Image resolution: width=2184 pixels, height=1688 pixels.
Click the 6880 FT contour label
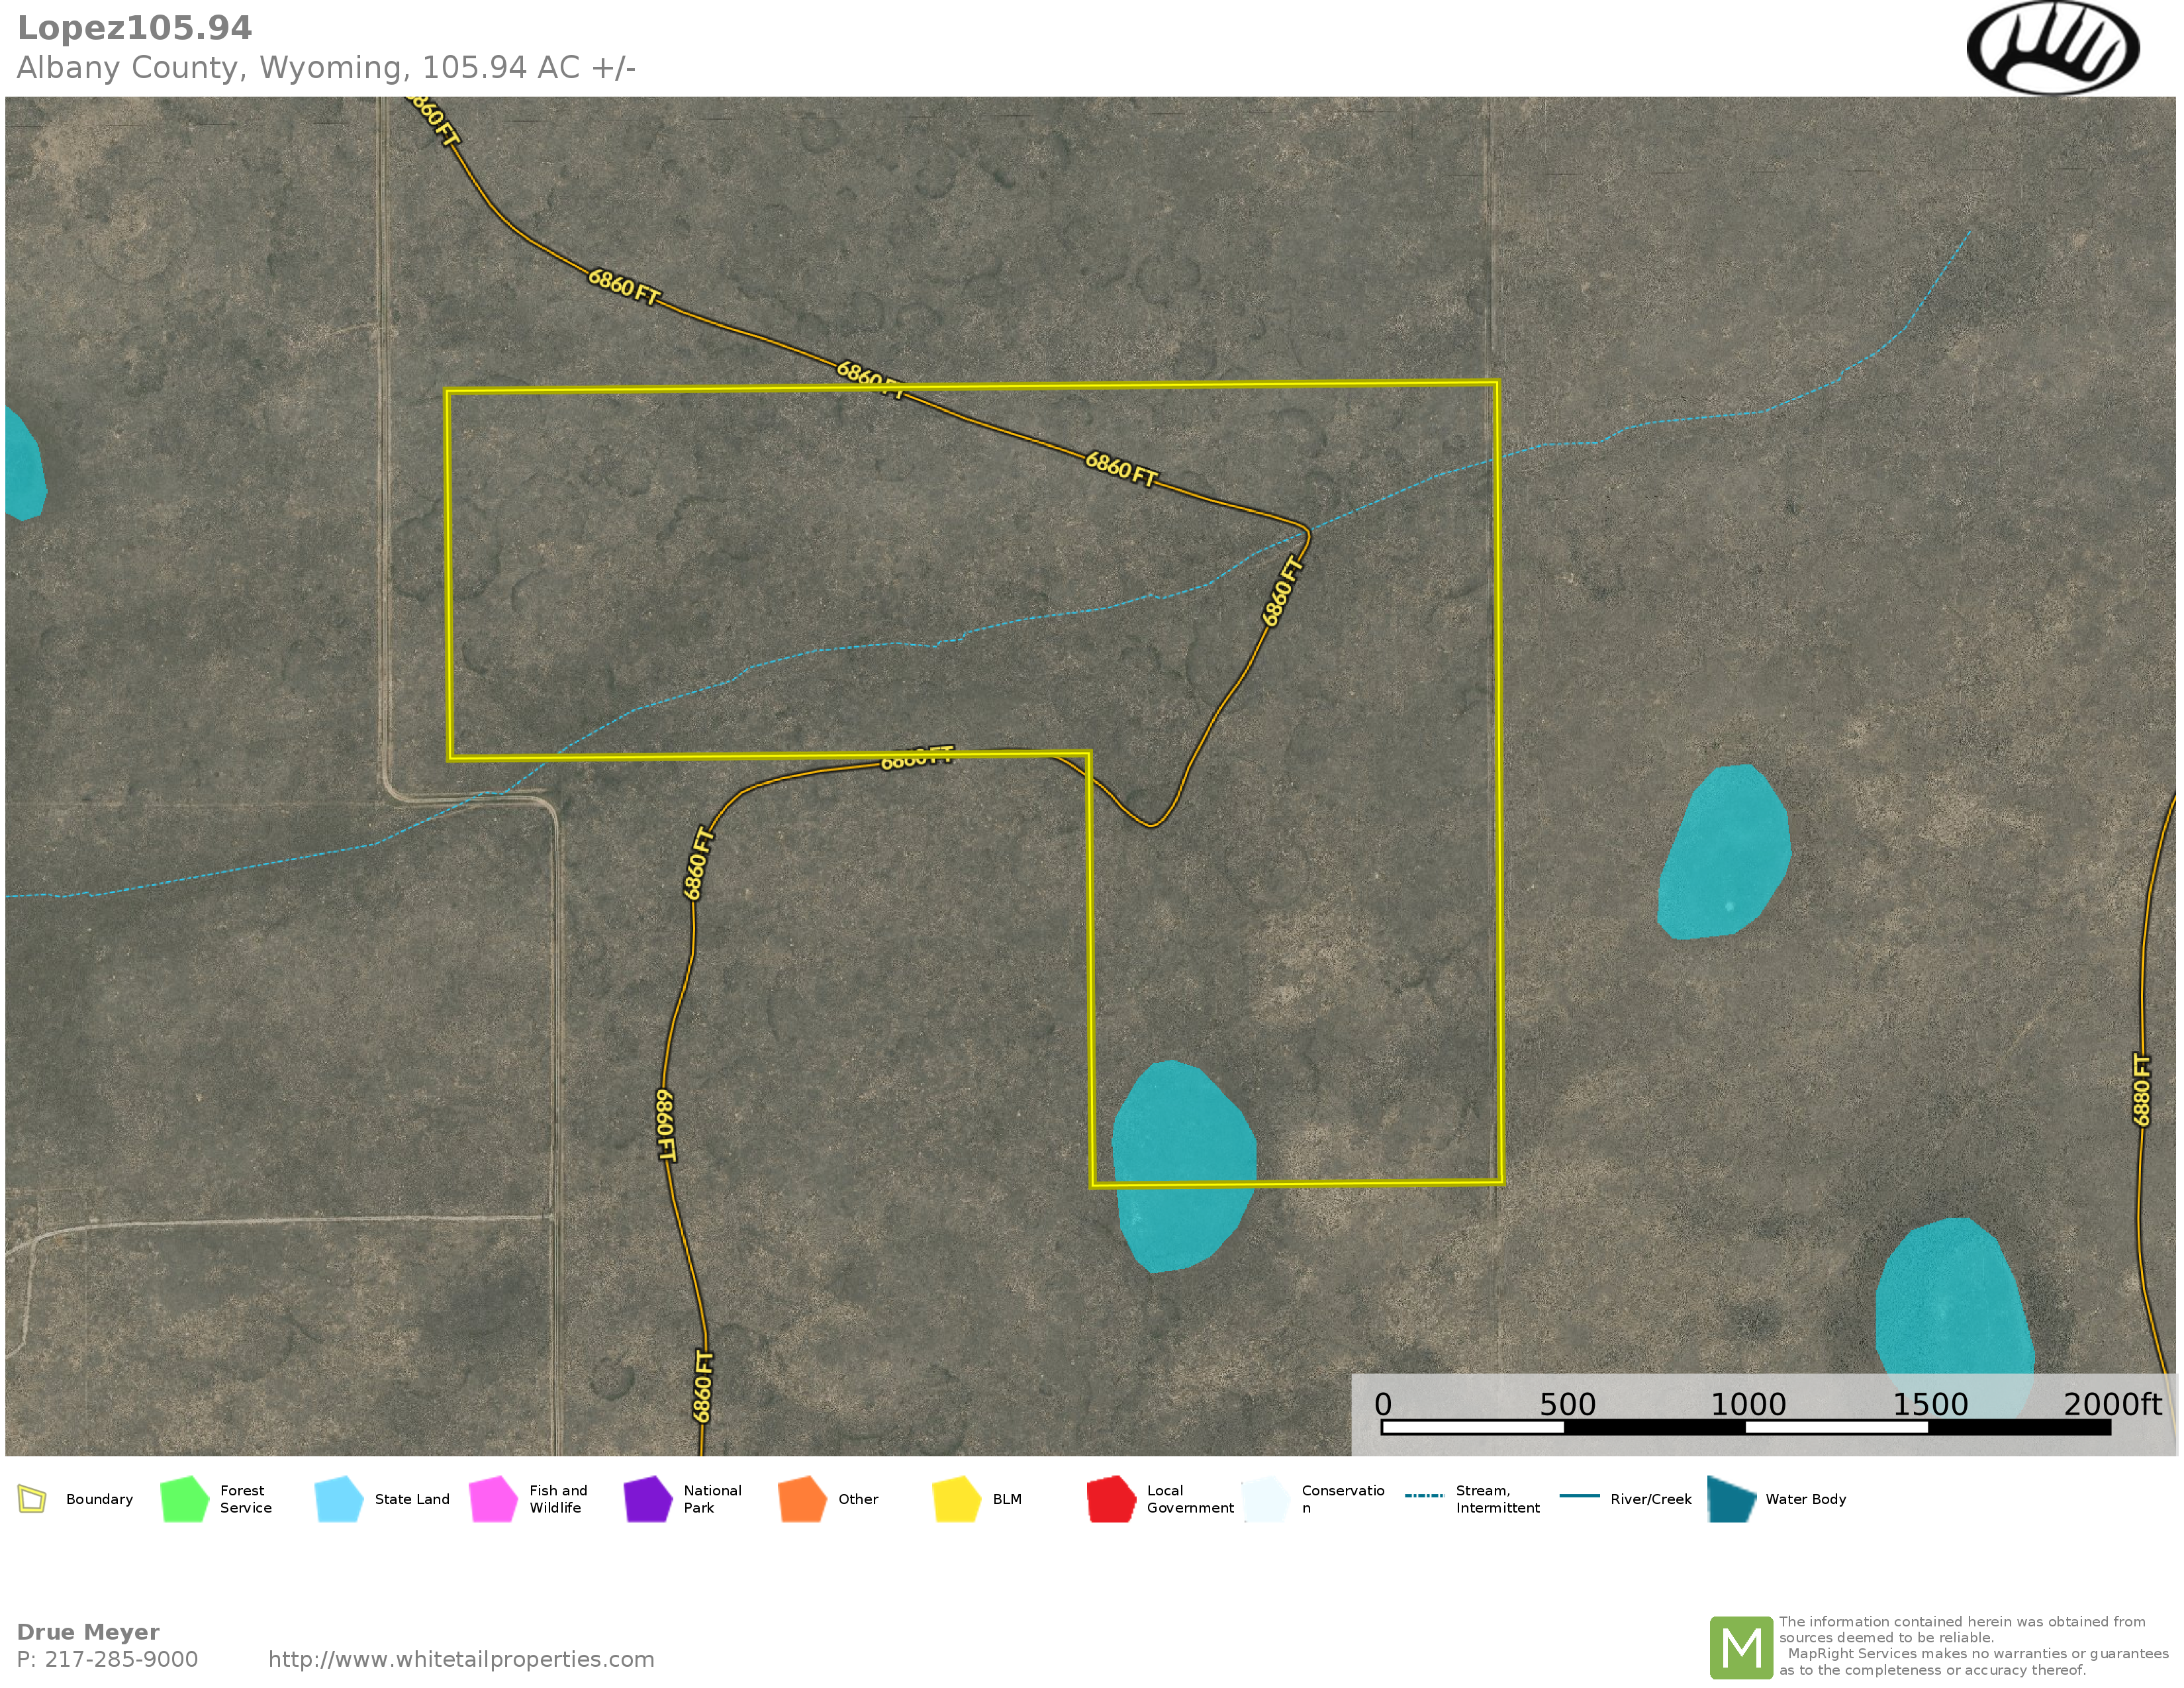2141,1090
